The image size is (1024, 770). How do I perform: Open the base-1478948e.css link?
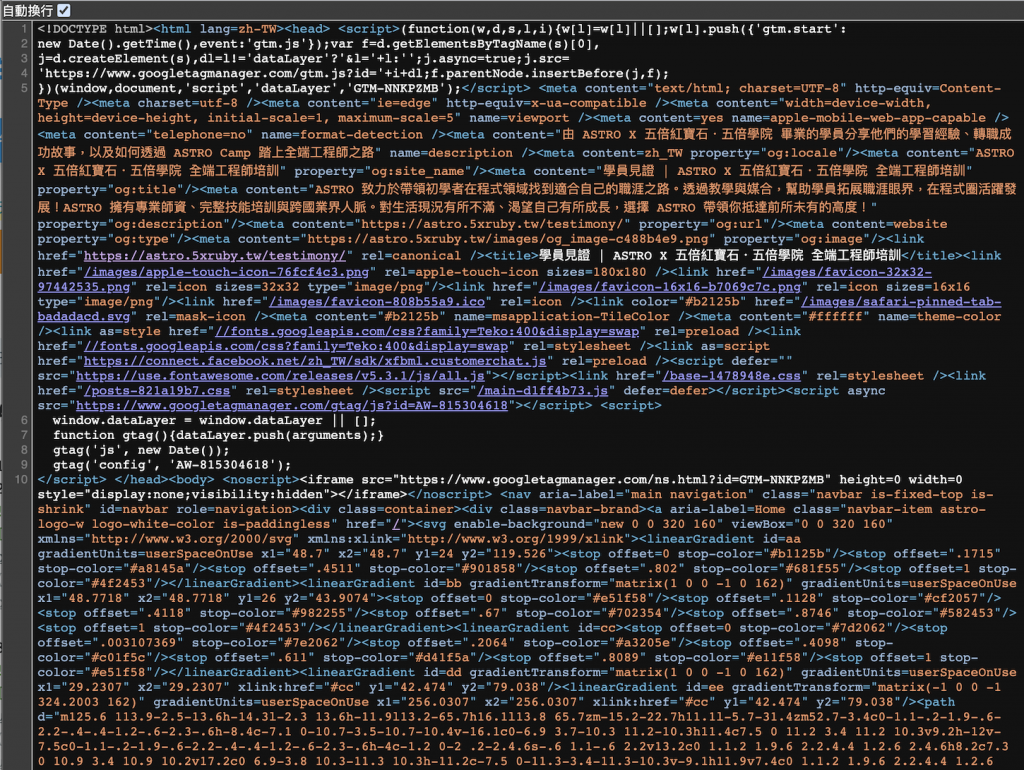(x=731, y=376)
